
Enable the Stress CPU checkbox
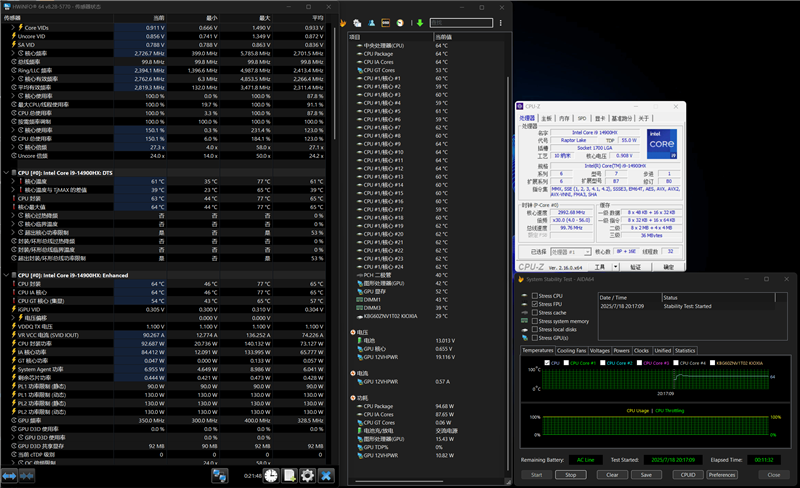[x=533, y=296]
